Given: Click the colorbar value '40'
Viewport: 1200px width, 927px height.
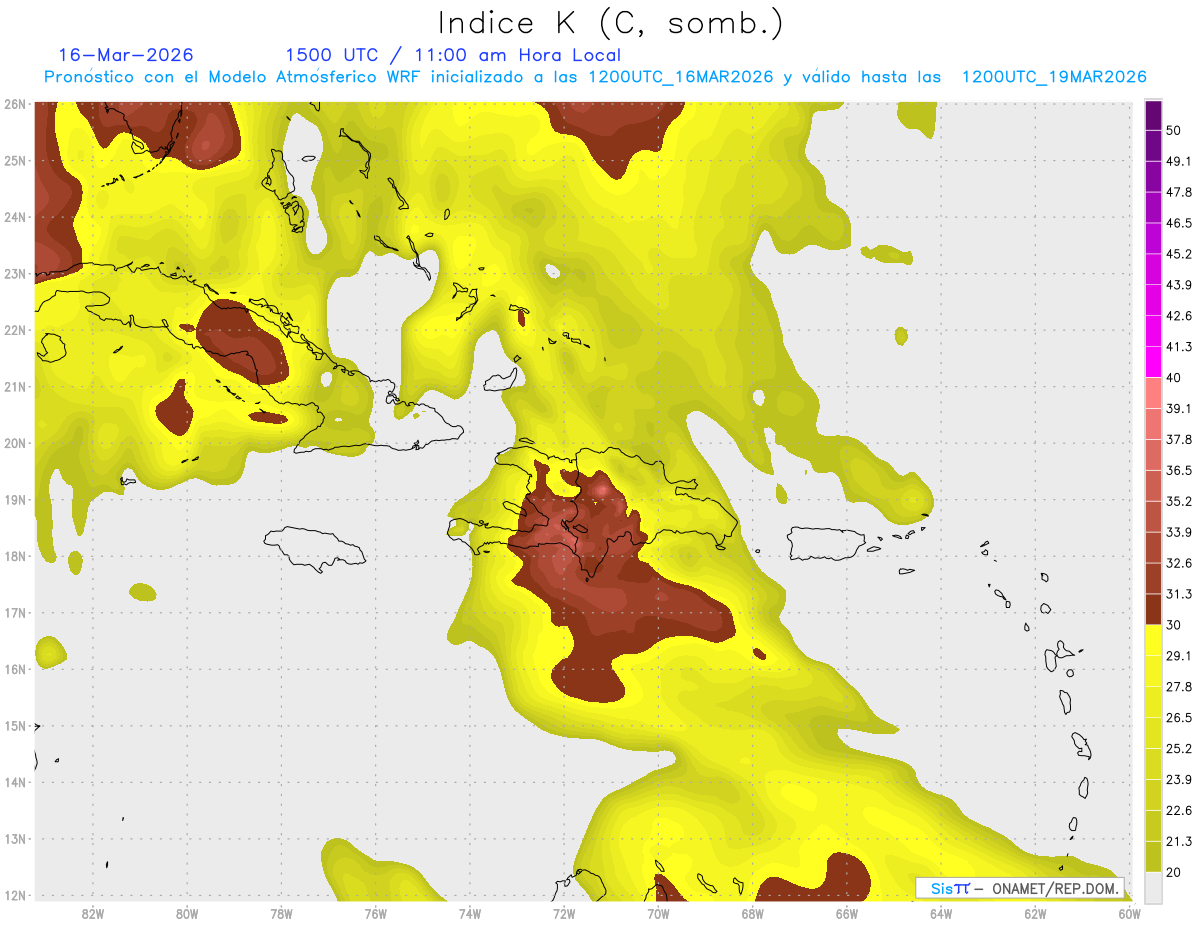Looking at the screenshot, I should (x=1175, y=378).
